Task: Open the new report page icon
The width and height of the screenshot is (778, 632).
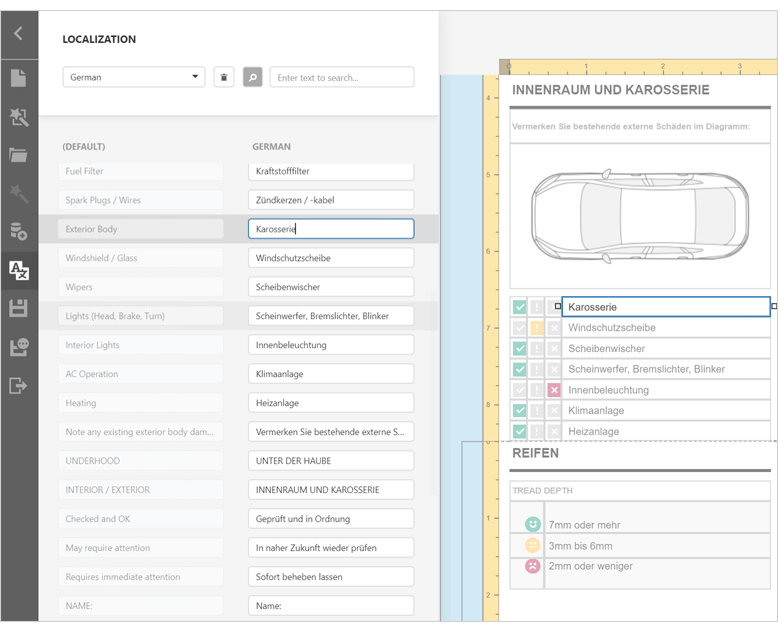Action: click(18, 78)
